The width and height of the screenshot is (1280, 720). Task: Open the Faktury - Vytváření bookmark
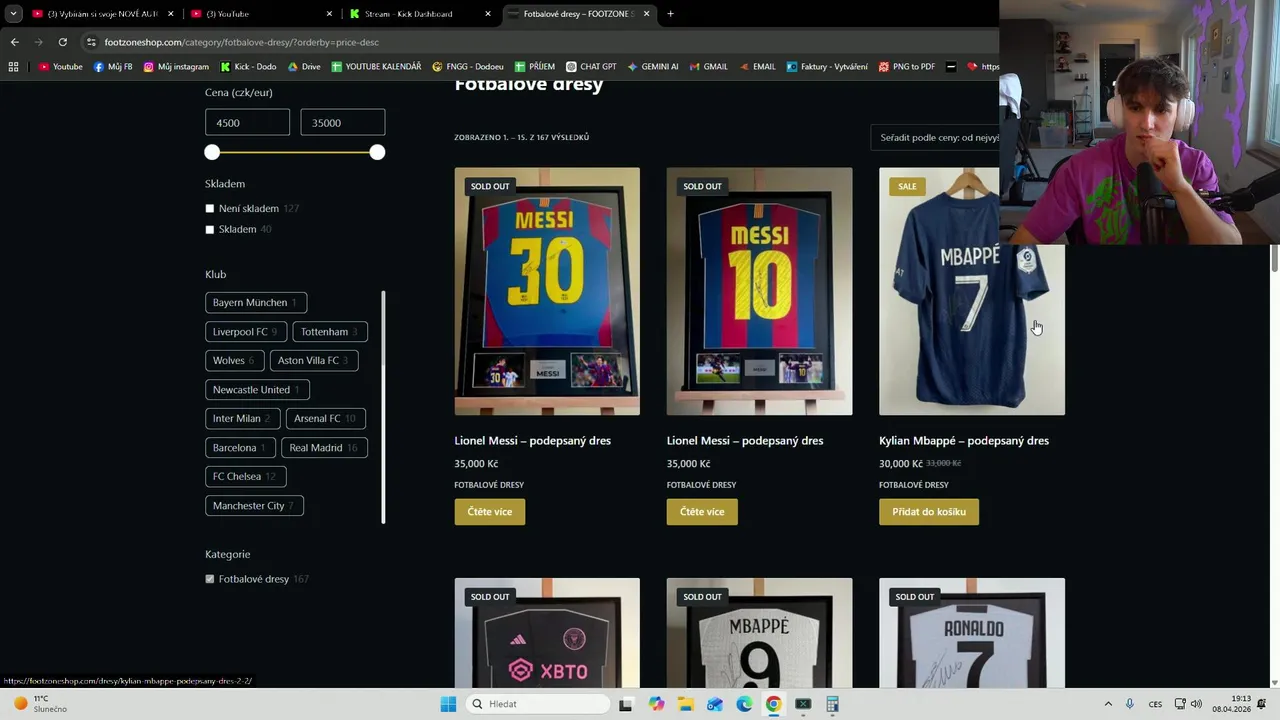coord(827,67)
